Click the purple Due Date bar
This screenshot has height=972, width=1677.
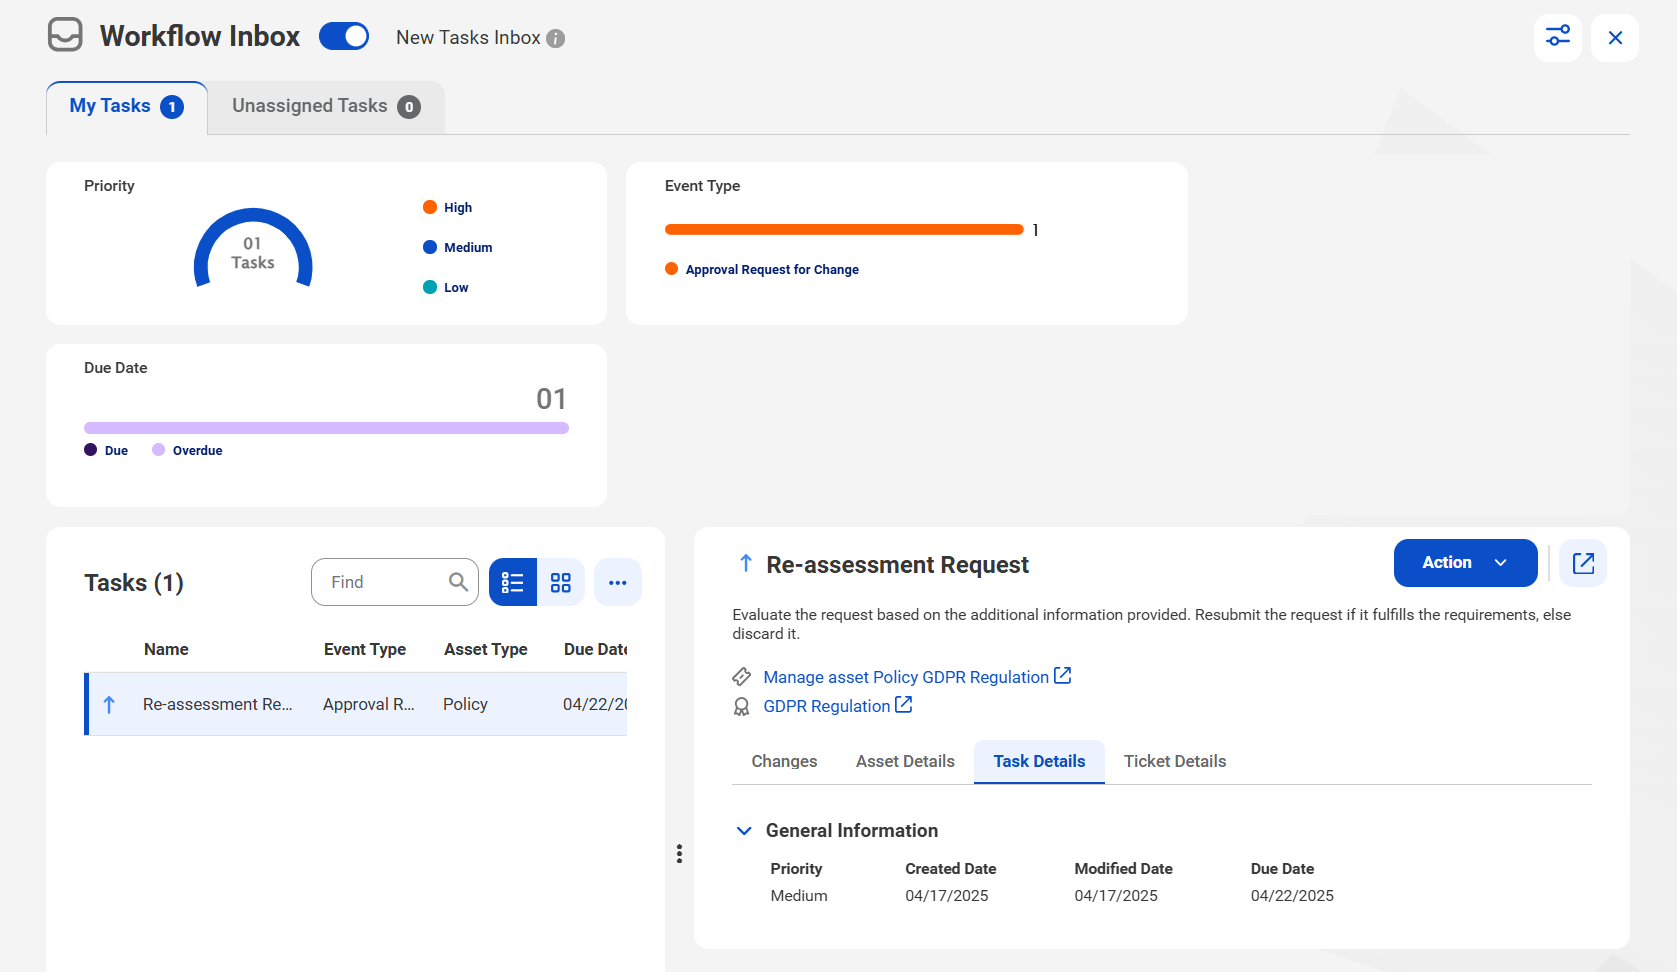(326, 428)
